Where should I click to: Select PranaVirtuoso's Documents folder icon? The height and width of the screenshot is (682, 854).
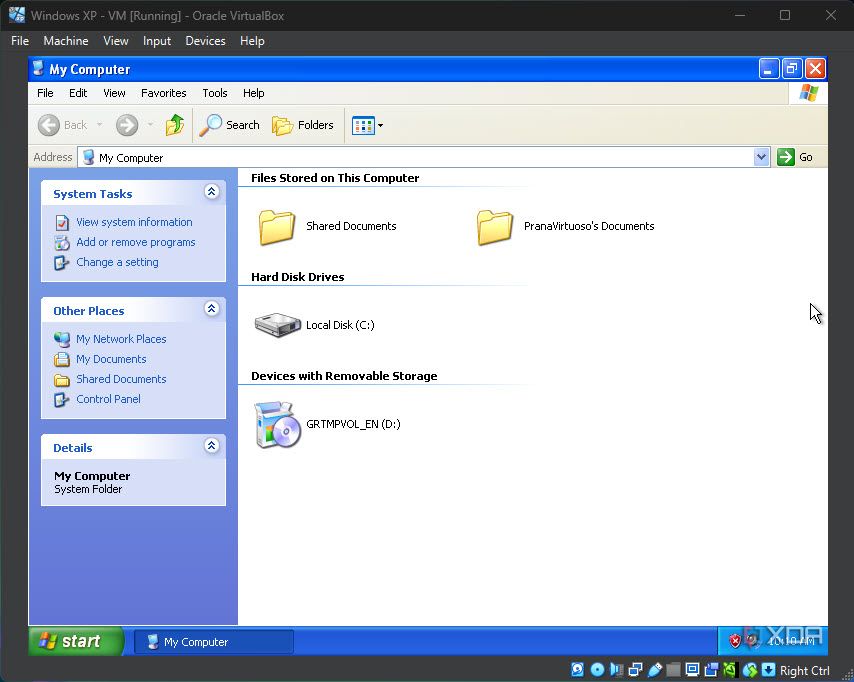[x=495, y=227]
